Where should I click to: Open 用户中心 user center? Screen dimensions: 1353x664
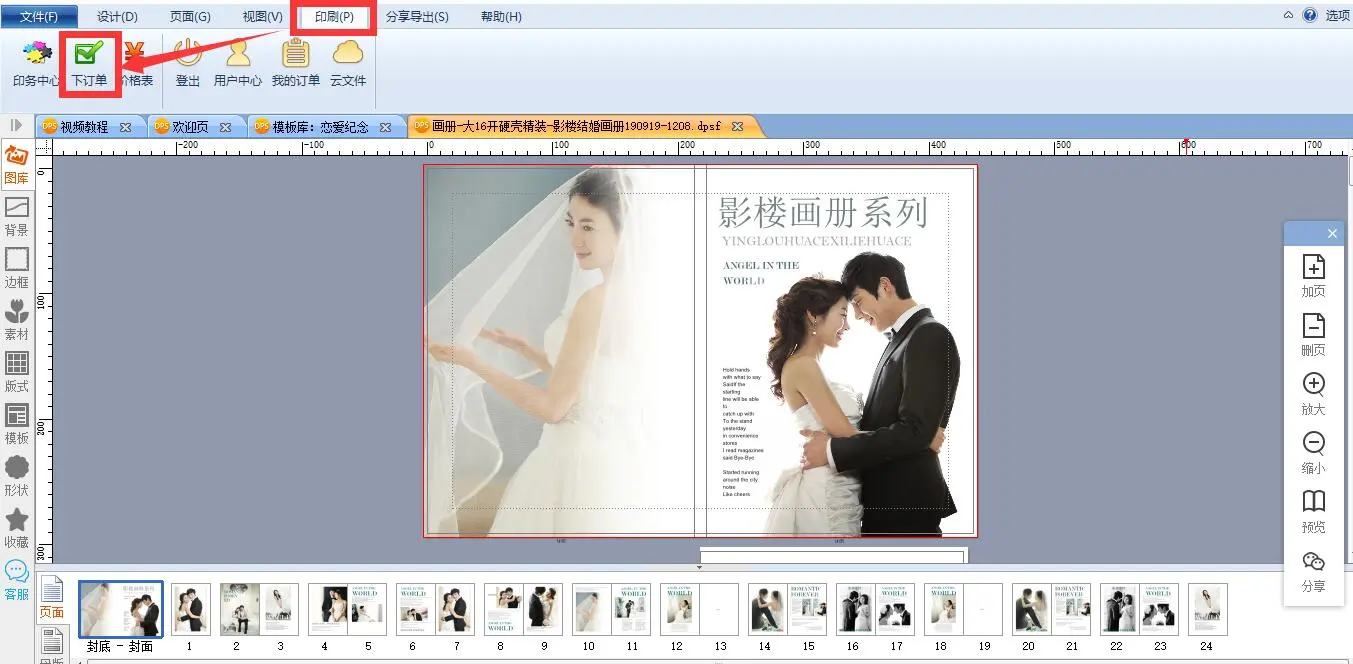coord(238,62)
